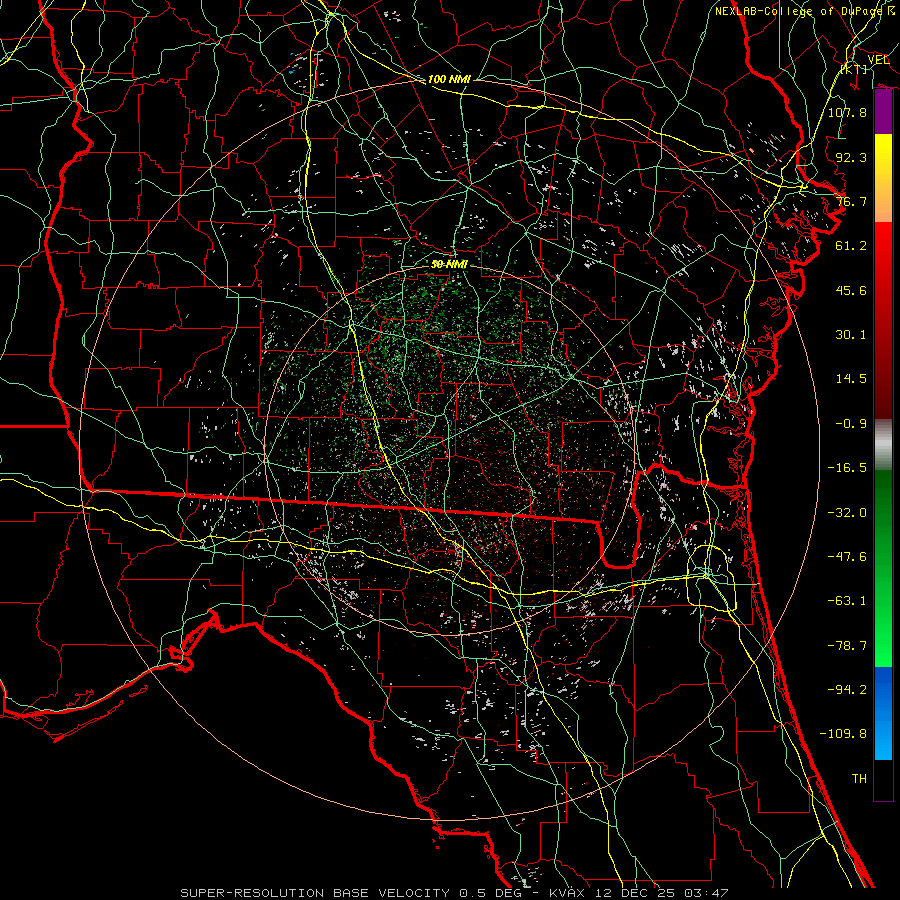
Task: Click the 76.7 legend value
Action: click(x=851, y=201)
